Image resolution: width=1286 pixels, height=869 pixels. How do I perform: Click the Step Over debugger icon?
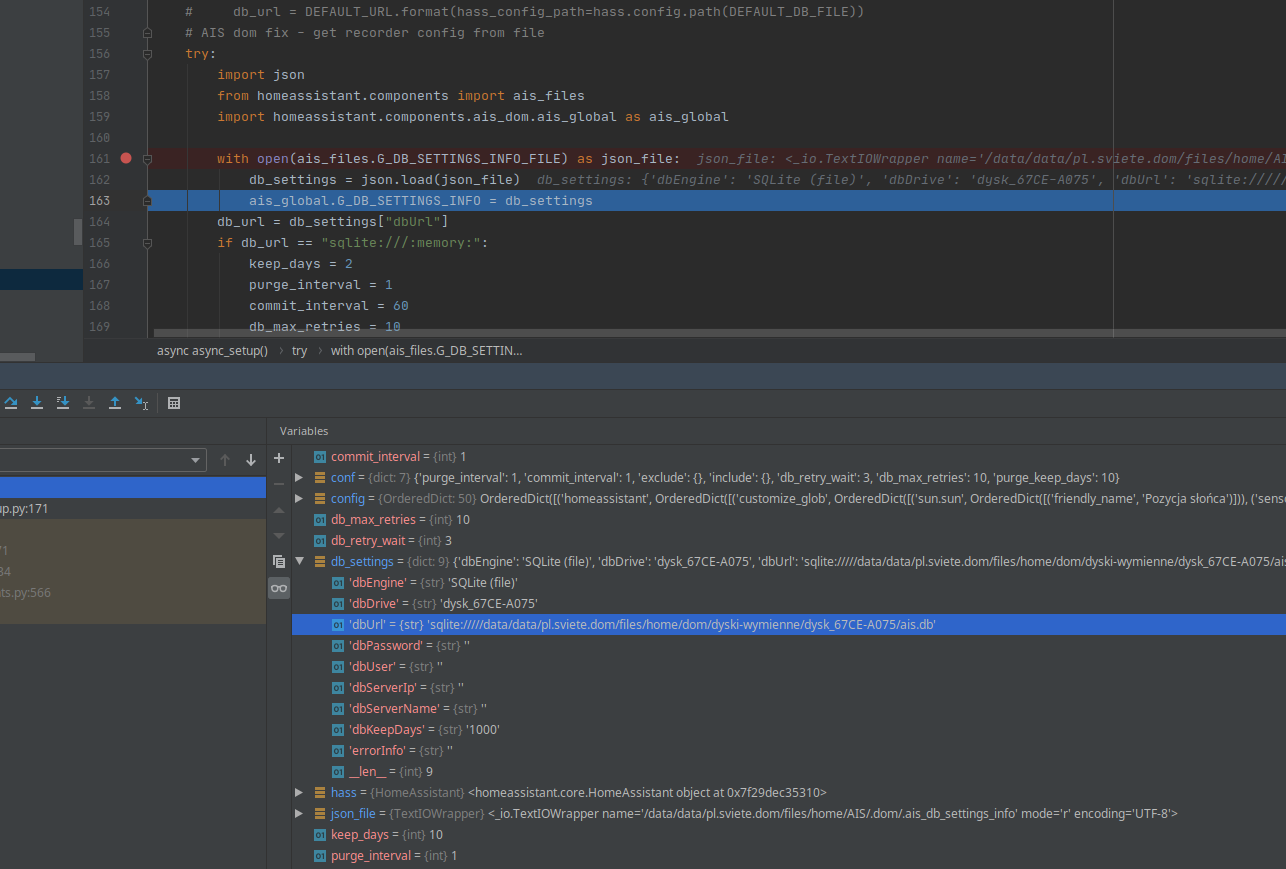click(11, 402)
